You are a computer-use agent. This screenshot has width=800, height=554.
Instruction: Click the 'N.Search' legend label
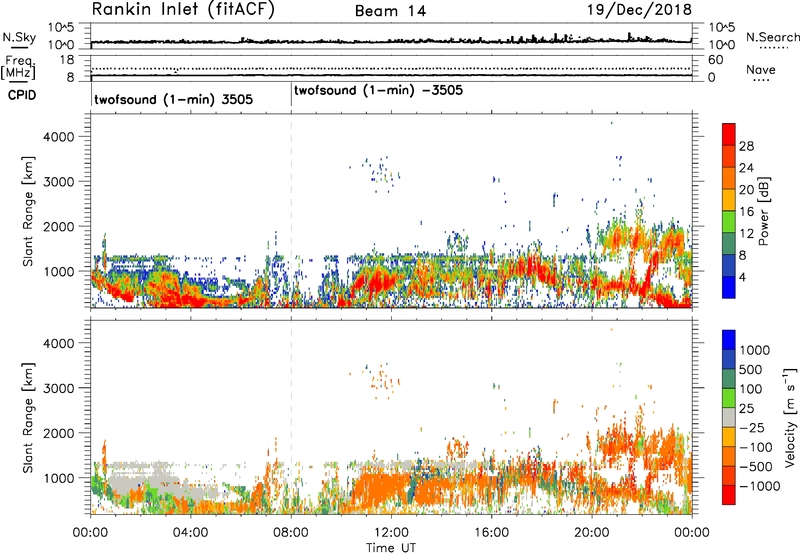point(772,37)
